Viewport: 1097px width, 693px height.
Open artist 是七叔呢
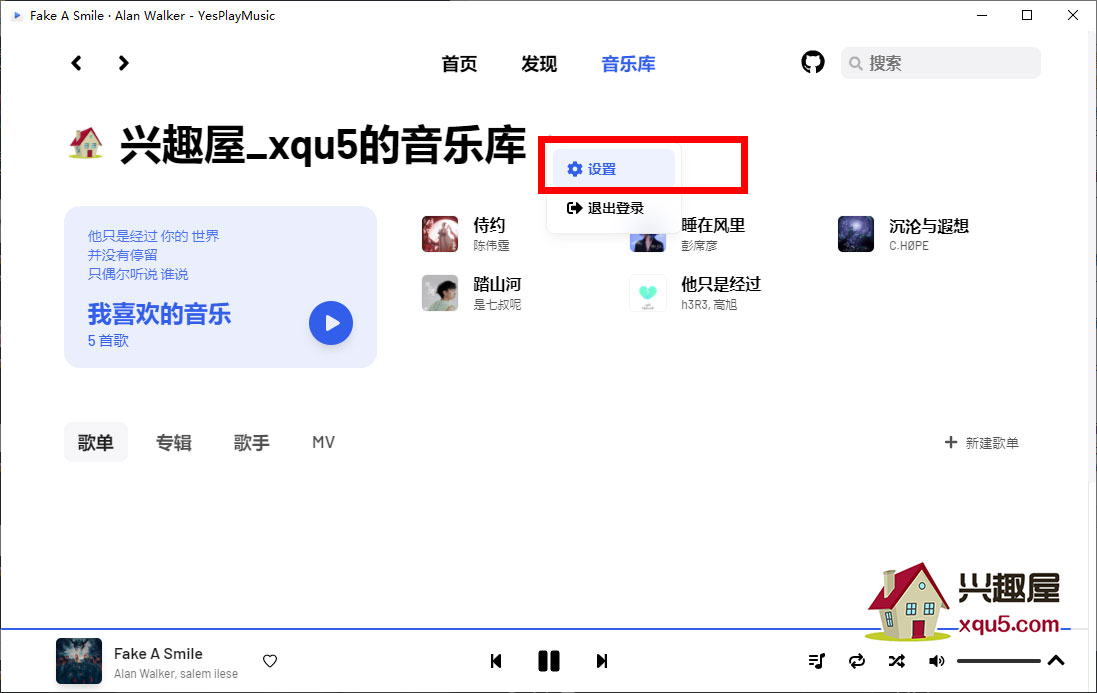coord(497,304)
